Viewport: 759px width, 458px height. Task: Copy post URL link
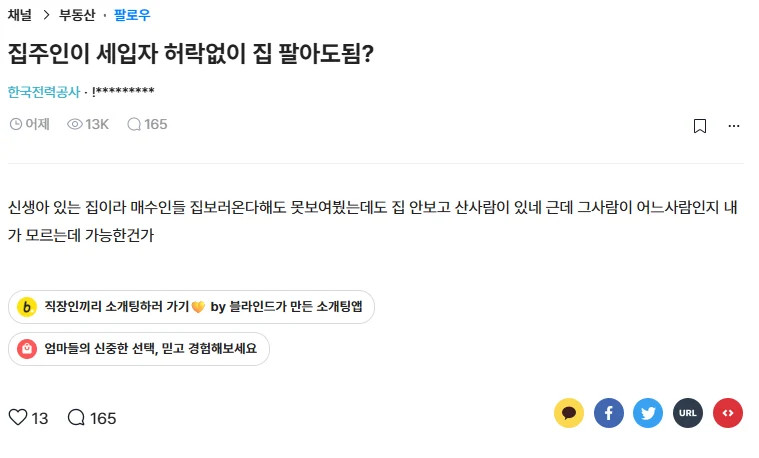[688, 413]
